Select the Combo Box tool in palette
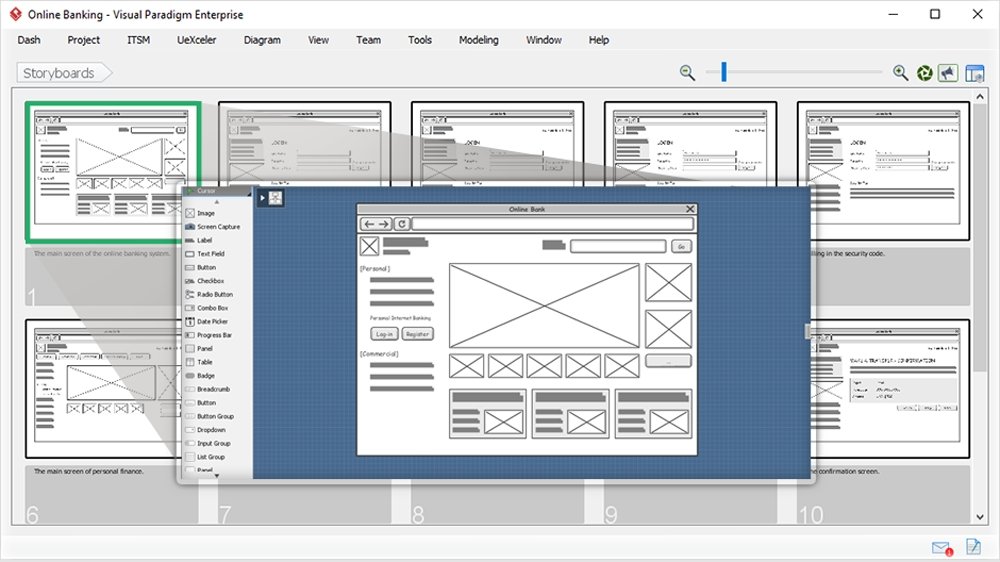 [207, 308]
